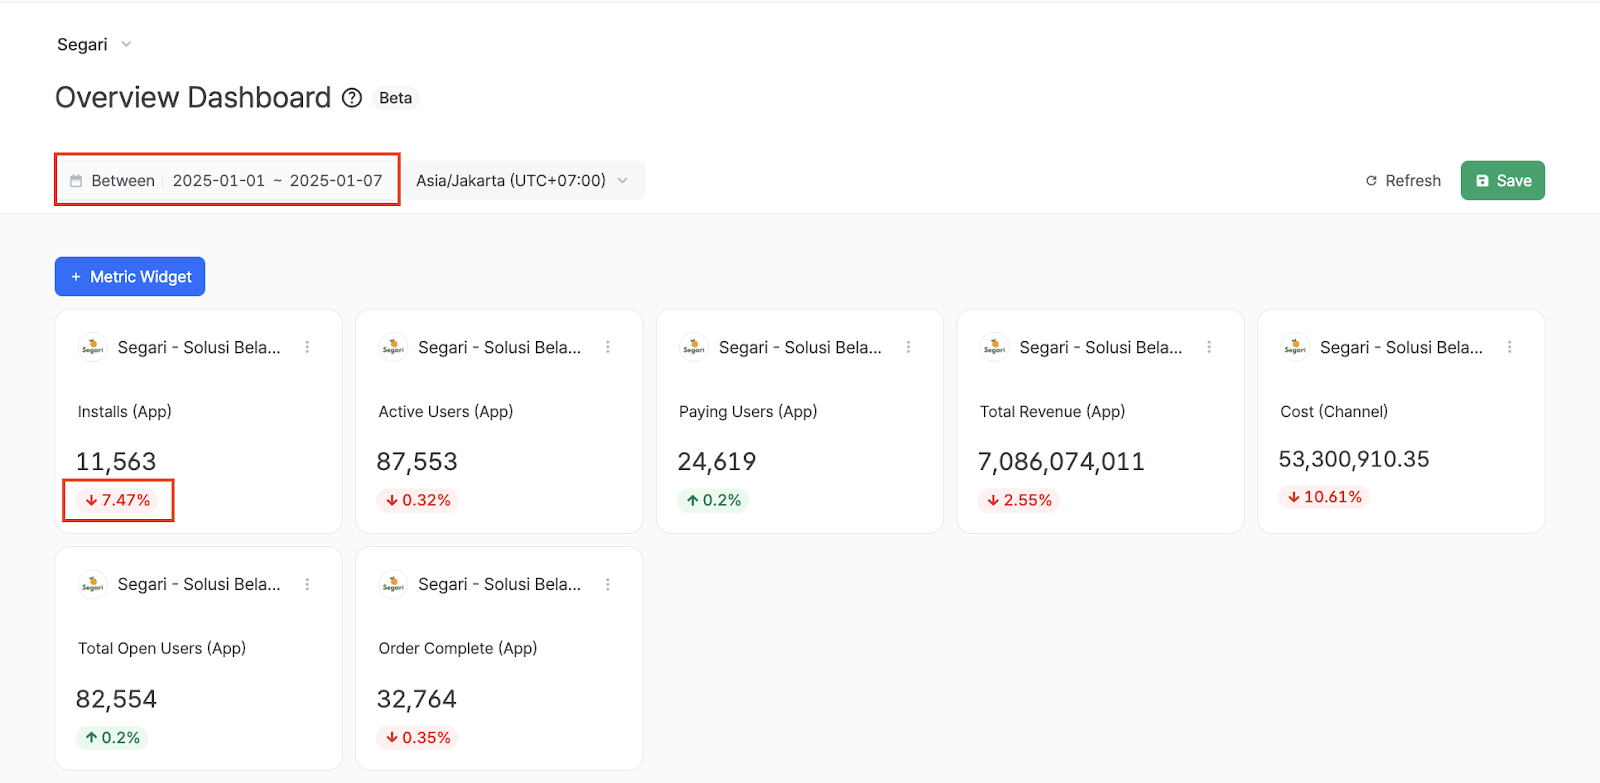Open the kebab menu on Paying Users widget
Image resolution: width=1600 pixels, height=783 pixels.
click(x=908, y=347)
